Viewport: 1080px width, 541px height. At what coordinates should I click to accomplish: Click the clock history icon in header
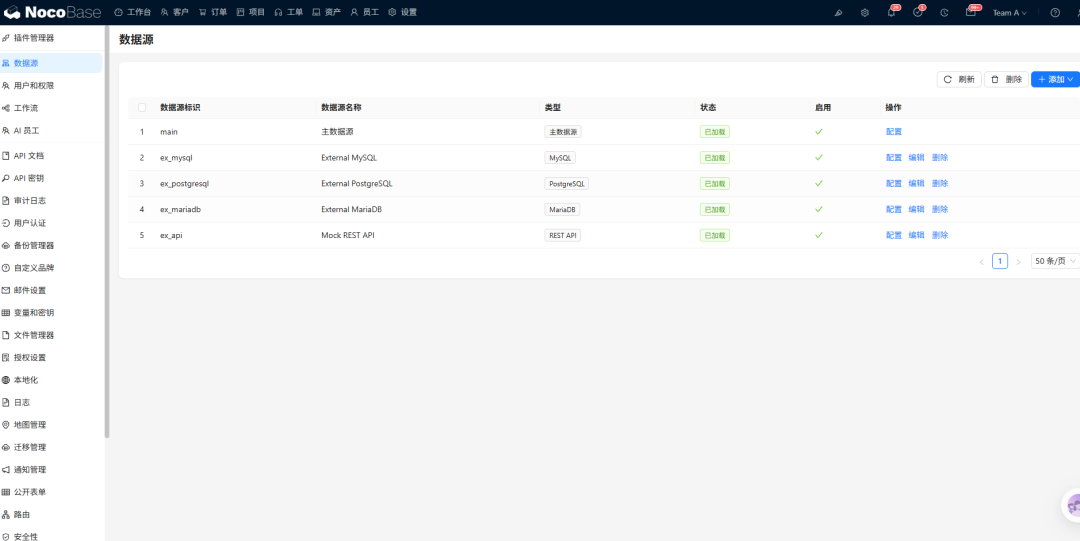(x=944, y=12)
